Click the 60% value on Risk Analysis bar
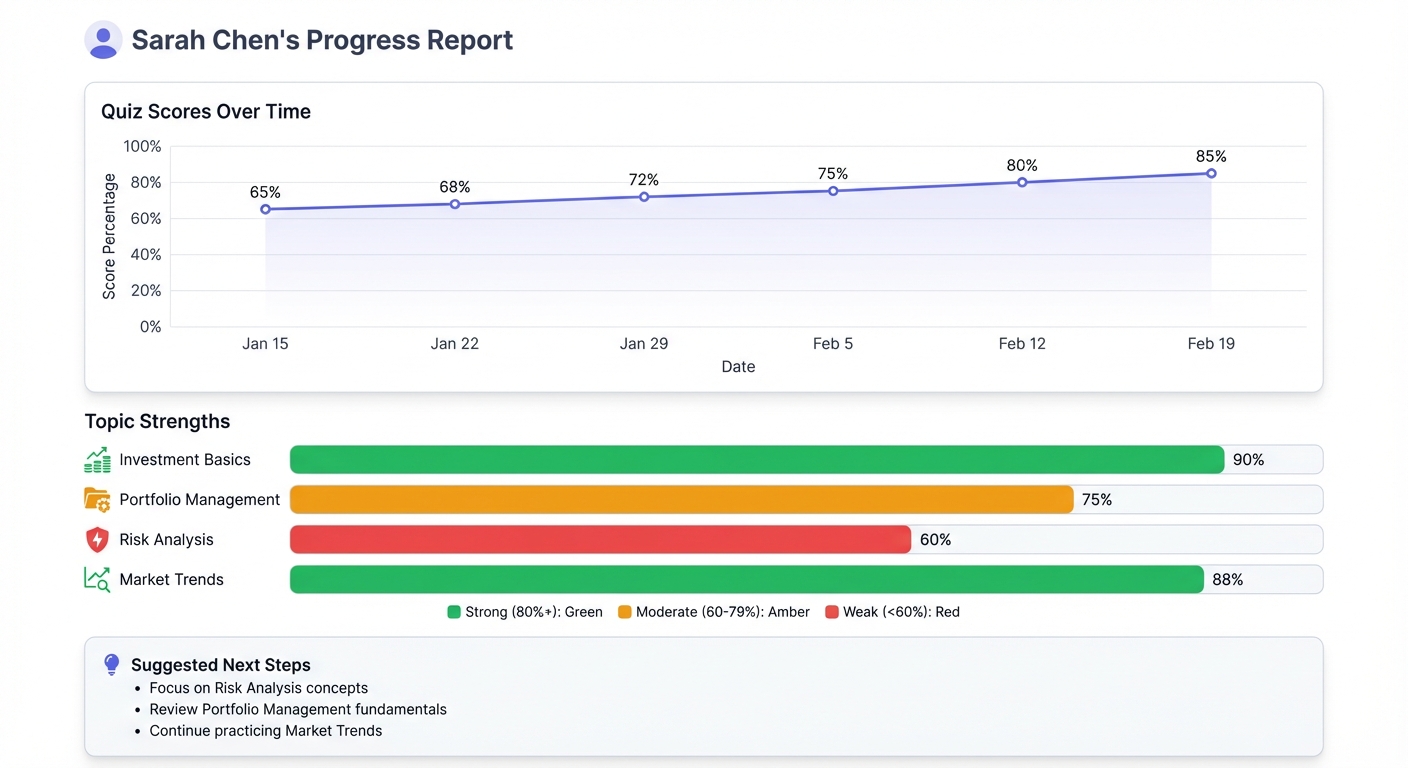Screen dimensions: 1408x768 (x=936, y=540)
